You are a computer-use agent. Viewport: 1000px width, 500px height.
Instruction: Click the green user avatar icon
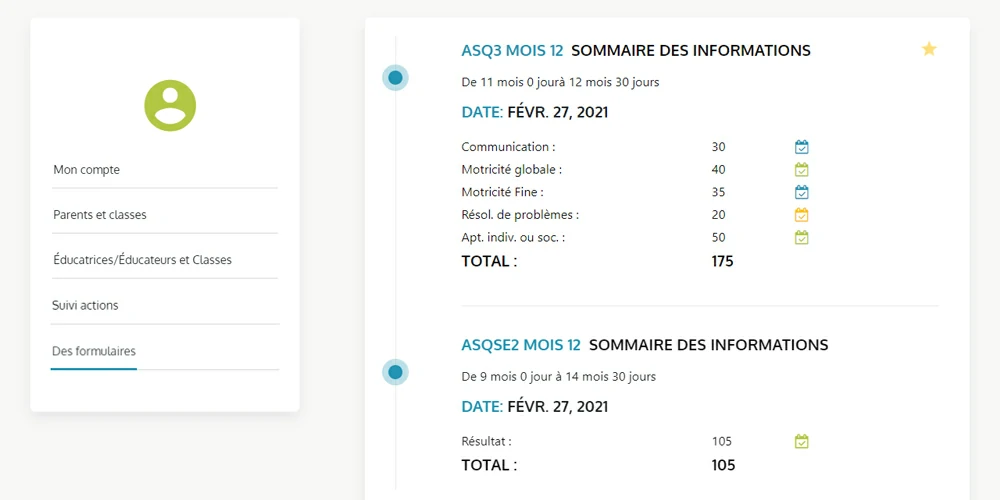coord(170,106)
